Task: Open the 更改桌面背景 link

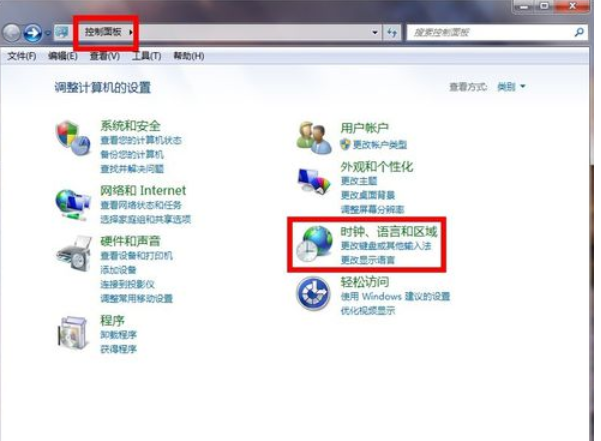Action: tap(367, 195)
